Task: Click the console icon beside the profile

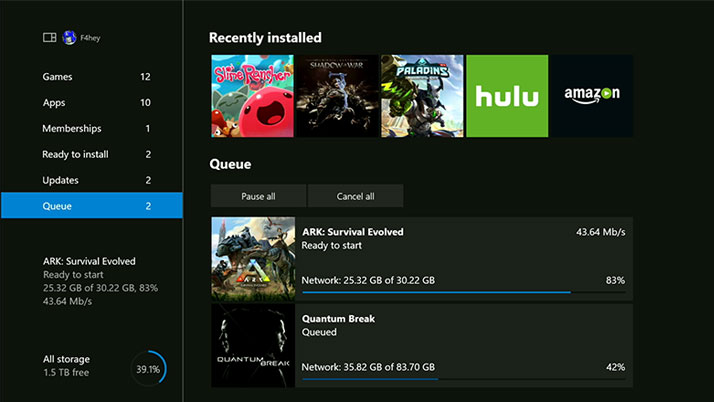Action: pos(49,38)
